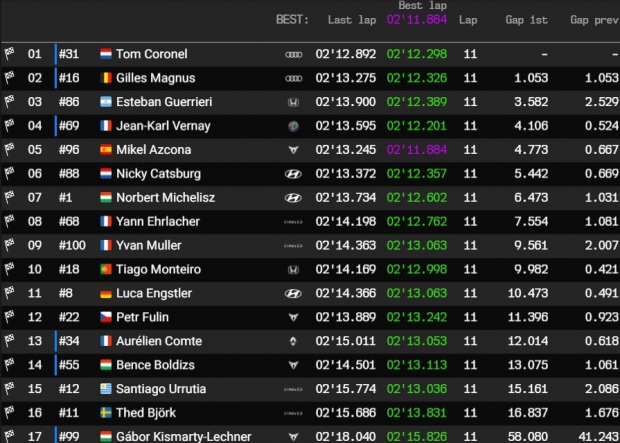Sort by the Last lap column header

pyautogui.click(x=352, y=19)
